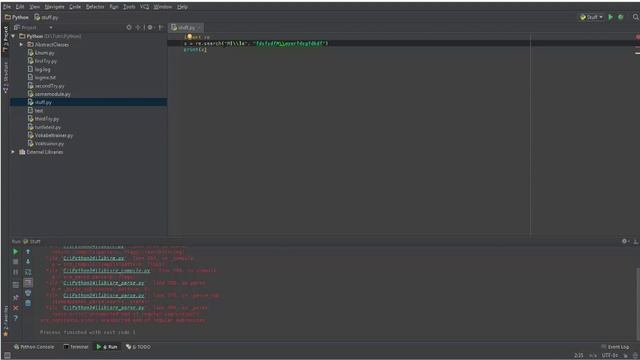The height and width of the screenshot is (360, 640).
Task: Clear console with the trash icon
Action: point(28,303)
